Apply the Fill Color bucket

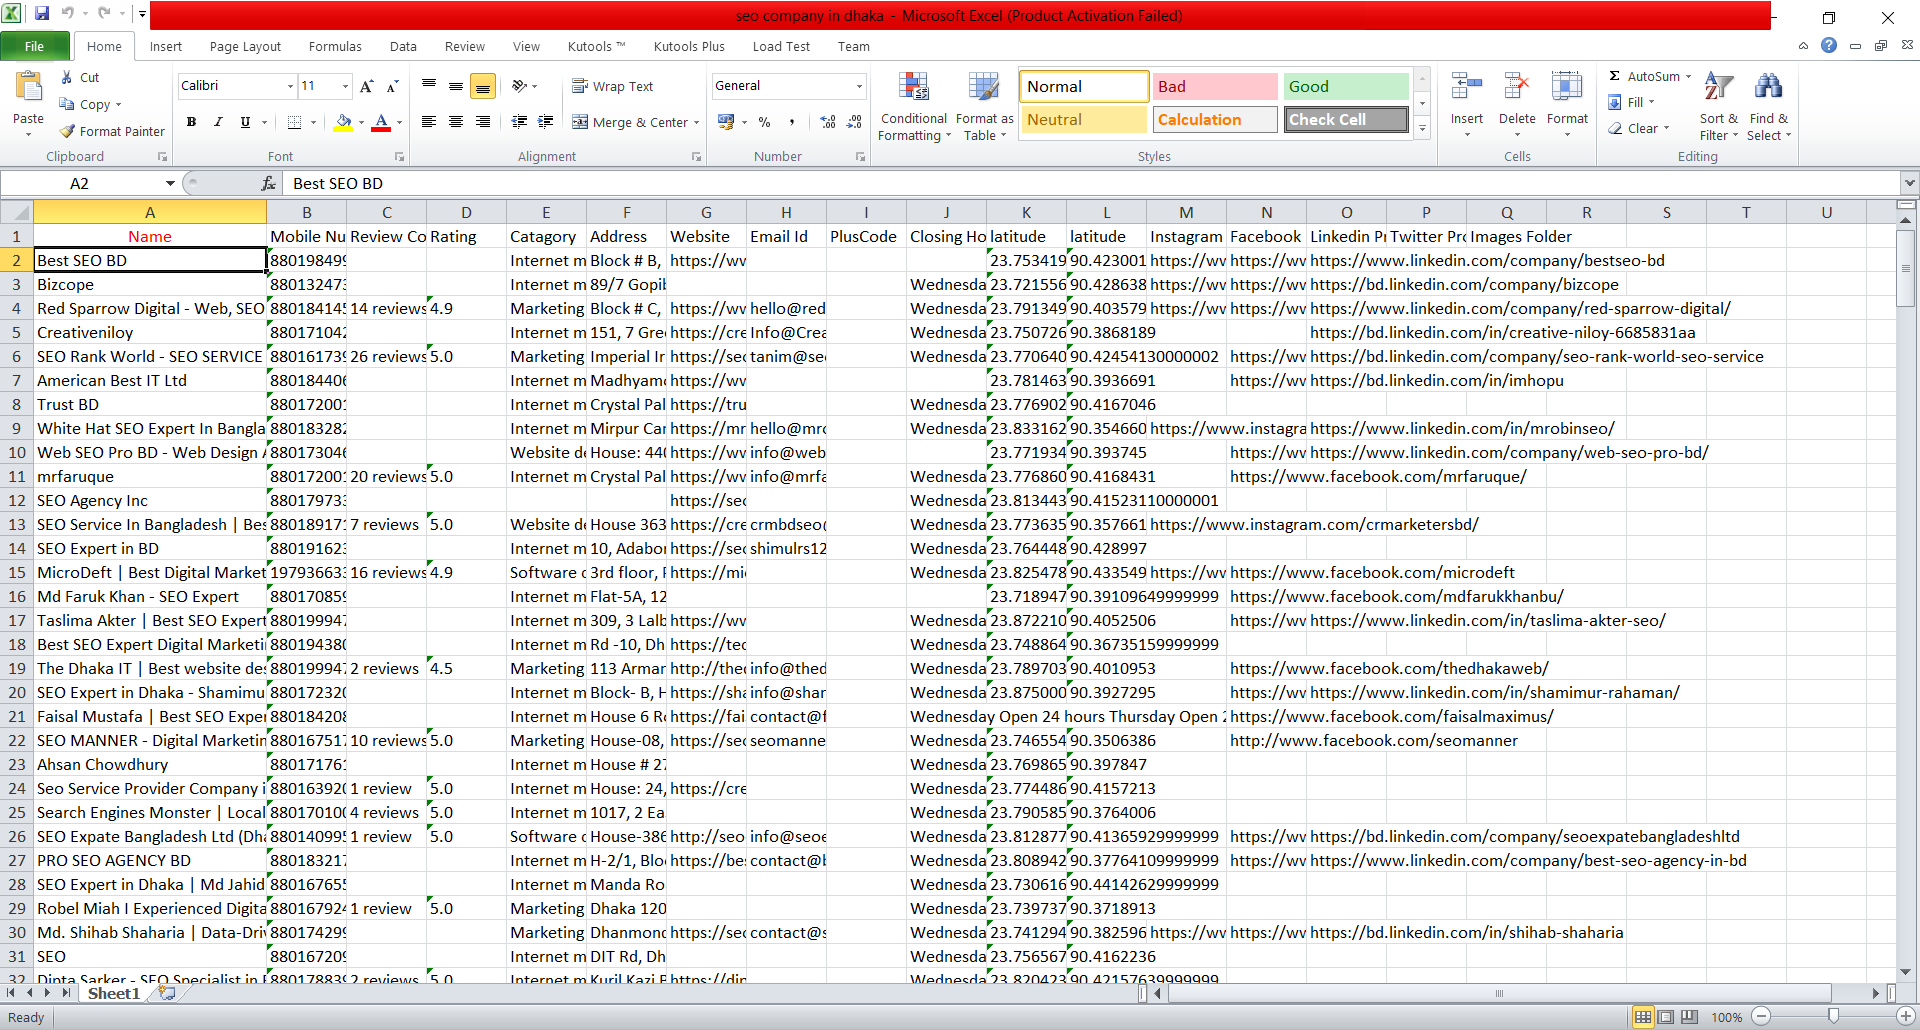(x=343, y=122)
